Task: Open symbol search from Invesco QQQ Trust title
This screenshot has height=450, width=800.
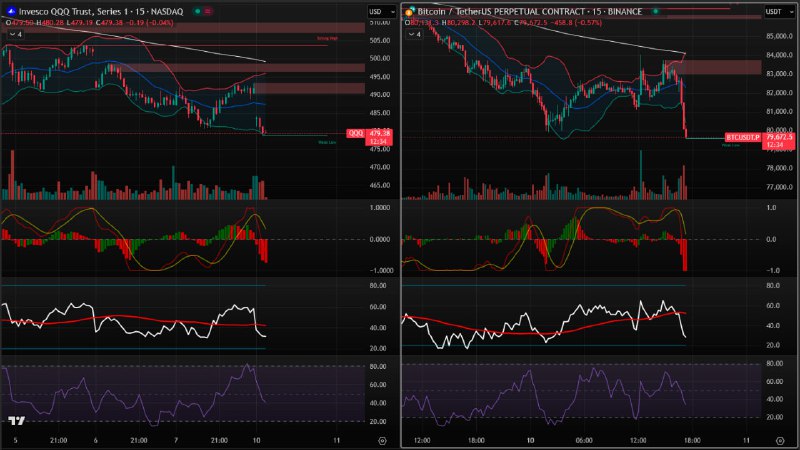Action: (x=101, y=11)
